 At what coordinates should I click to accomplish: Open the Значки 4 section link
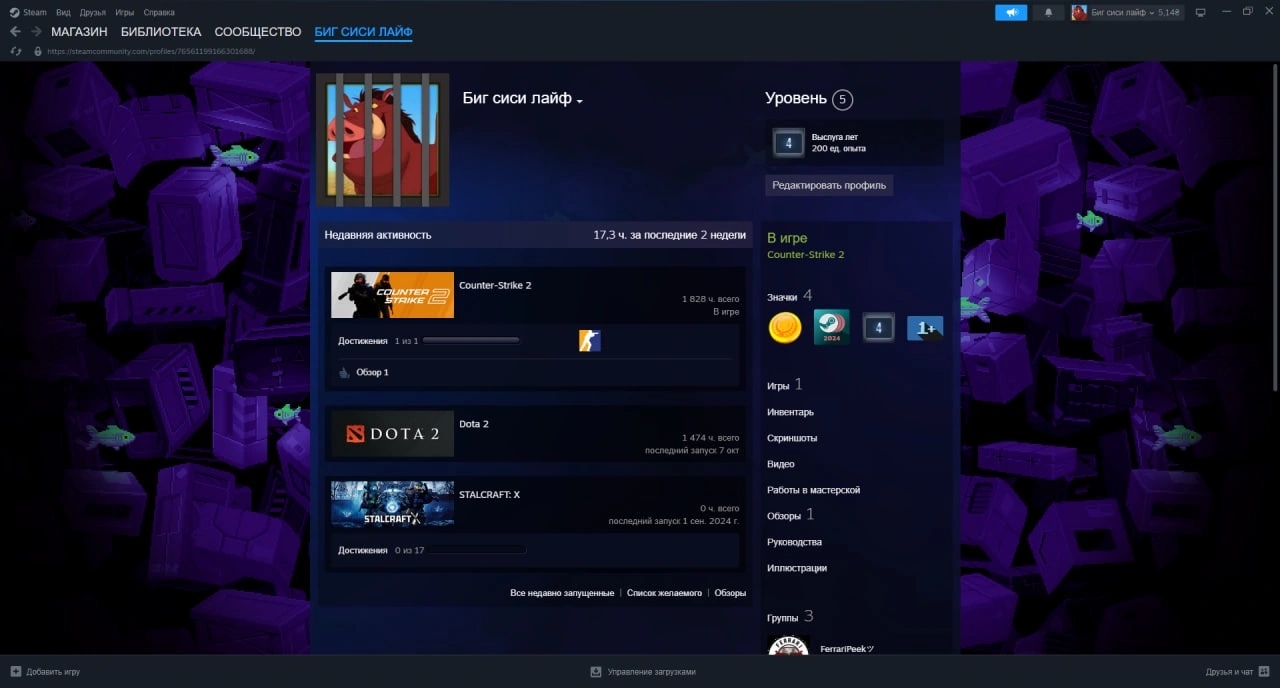pos(790,296)
